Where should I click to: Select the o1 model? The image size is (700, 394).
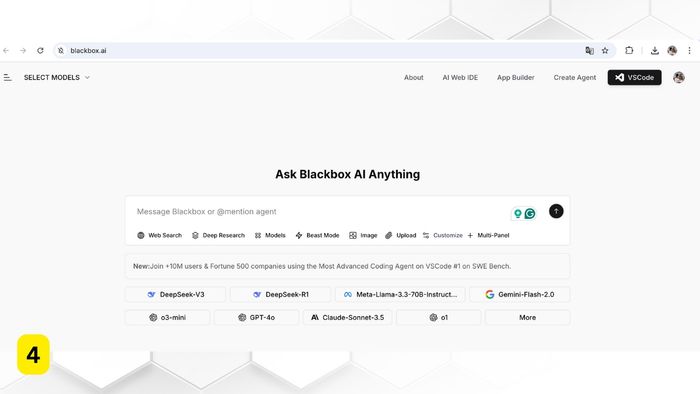pos(438,317)
